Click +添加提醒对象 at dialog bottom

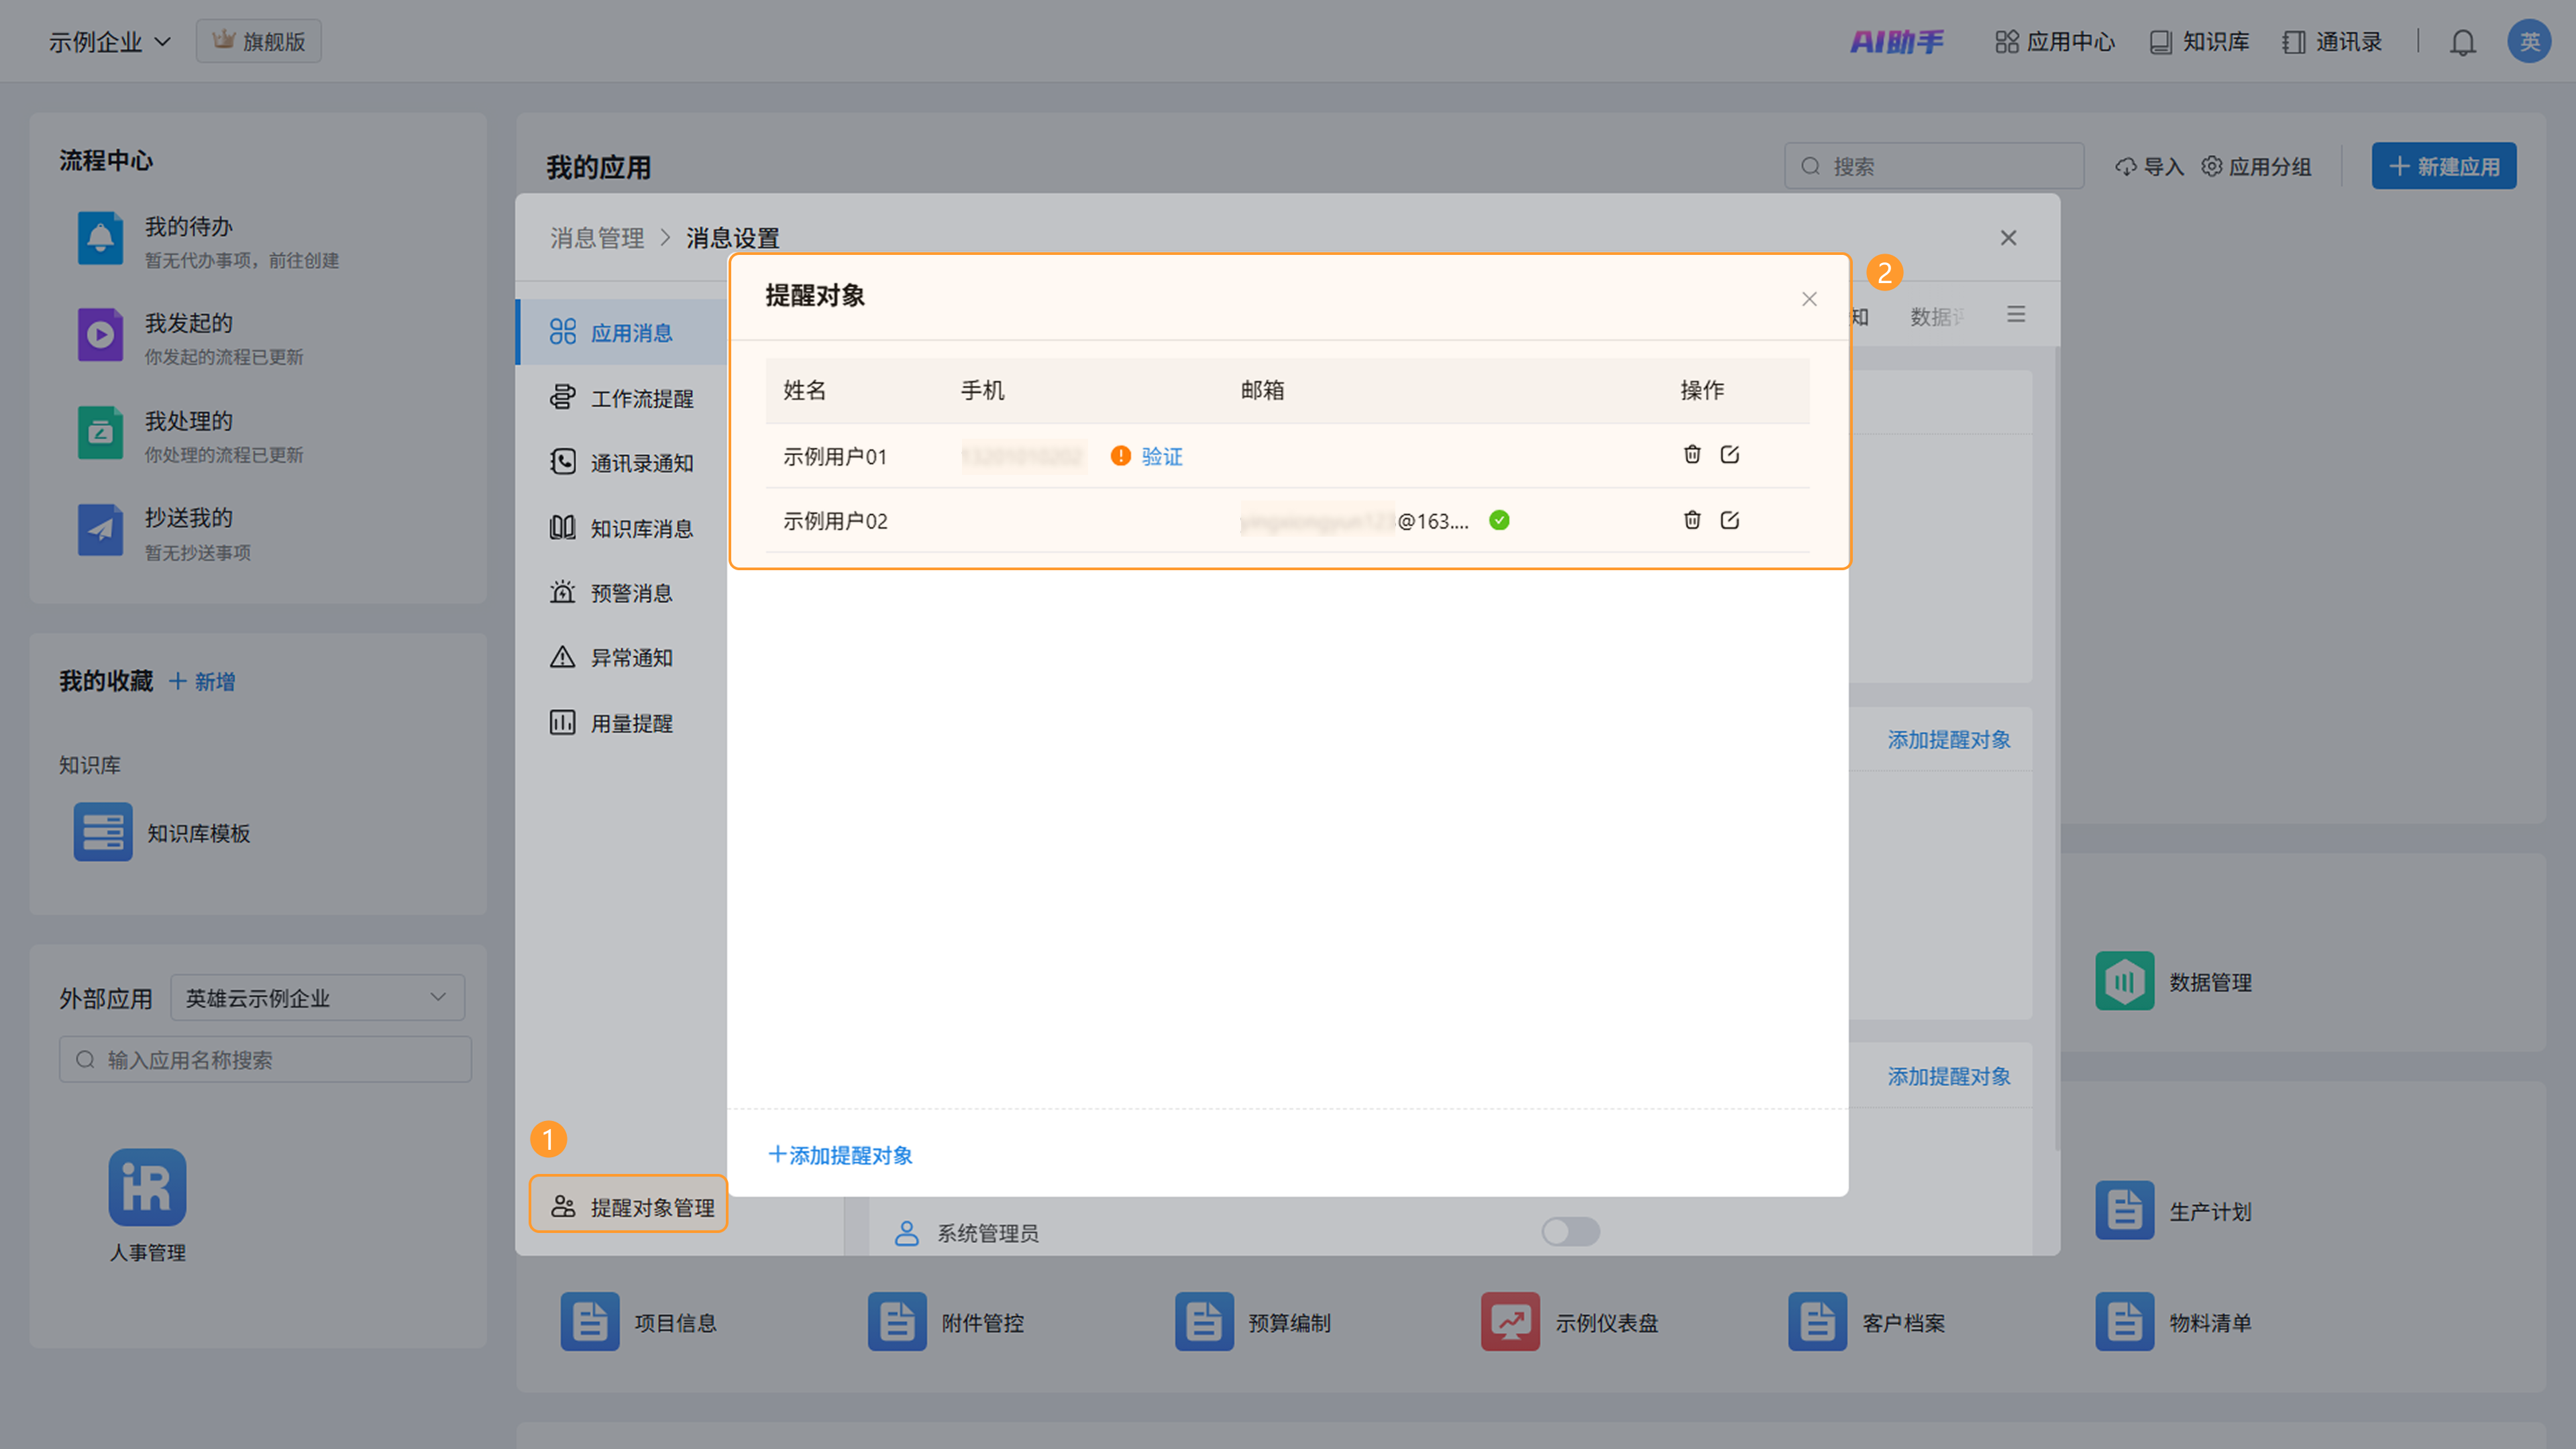pos(840,1155)
